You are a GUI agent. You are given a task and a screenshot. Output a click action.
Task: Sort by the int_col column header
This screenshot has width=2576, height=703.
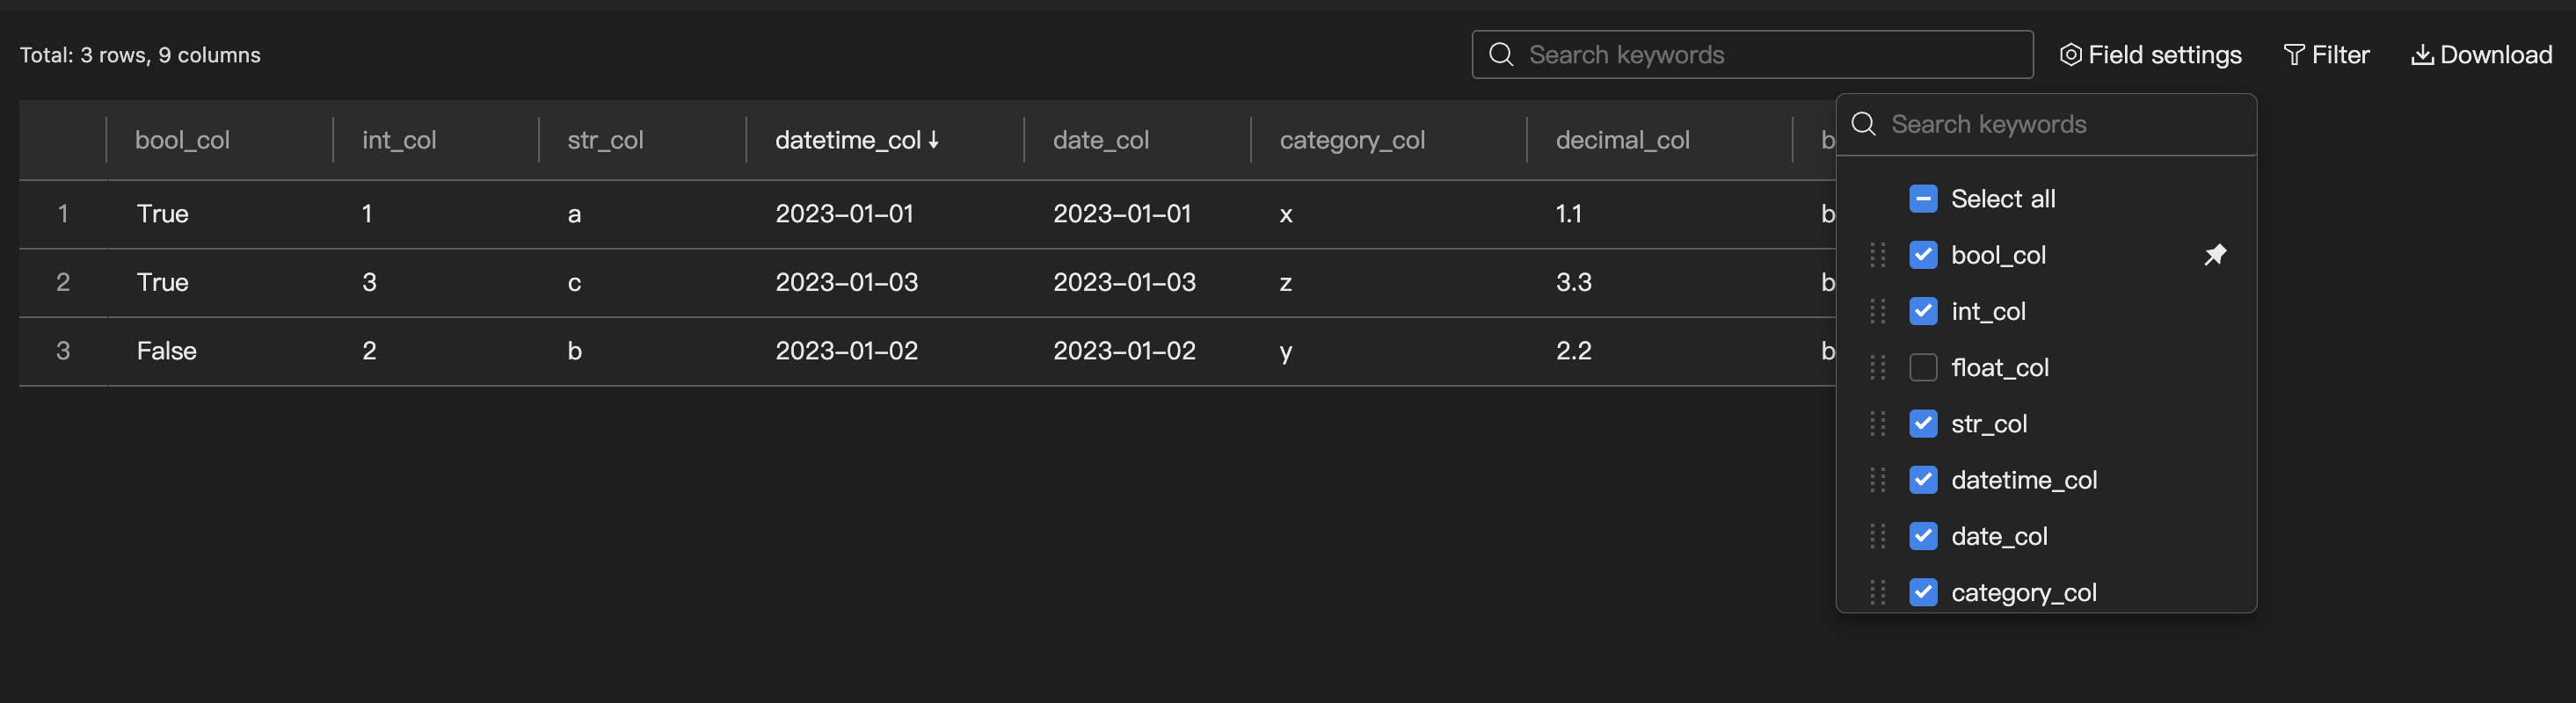click(x=399, y=140)
